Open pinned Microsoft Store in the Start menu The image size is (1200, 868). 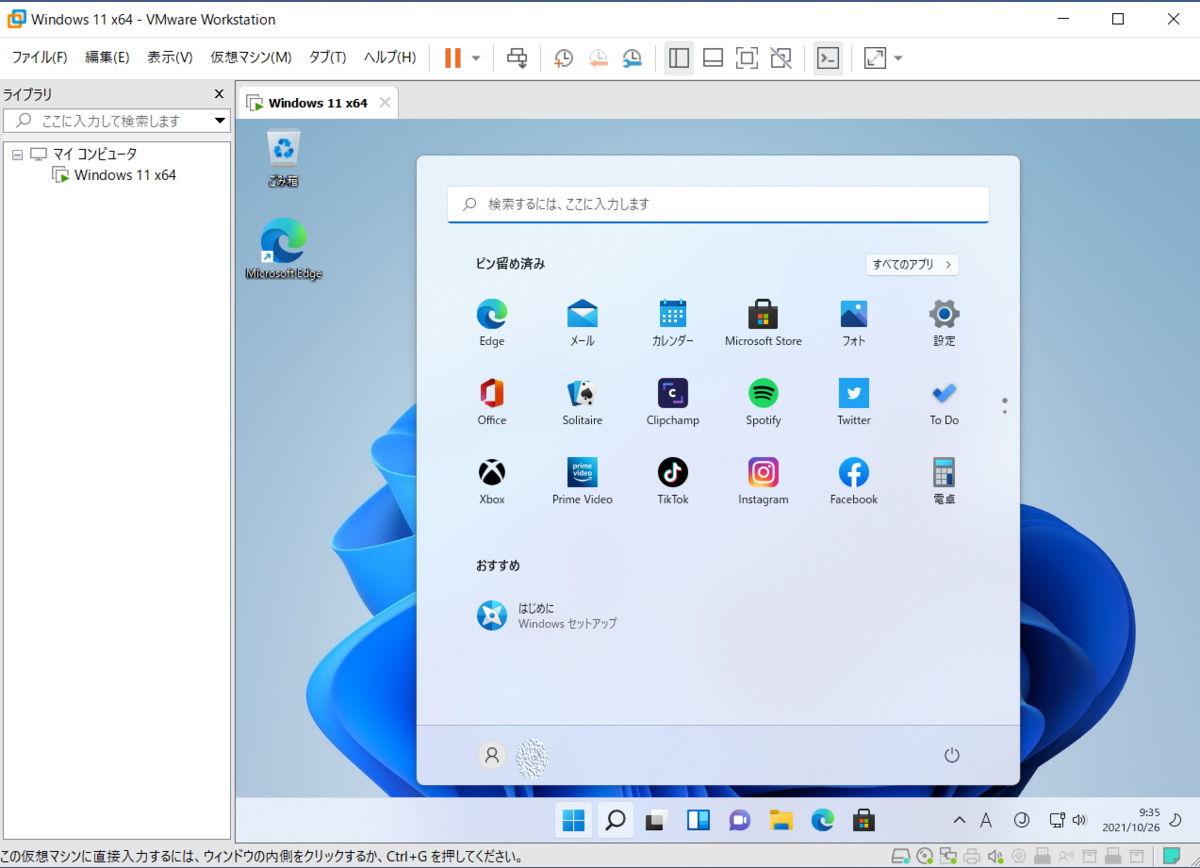763,323
